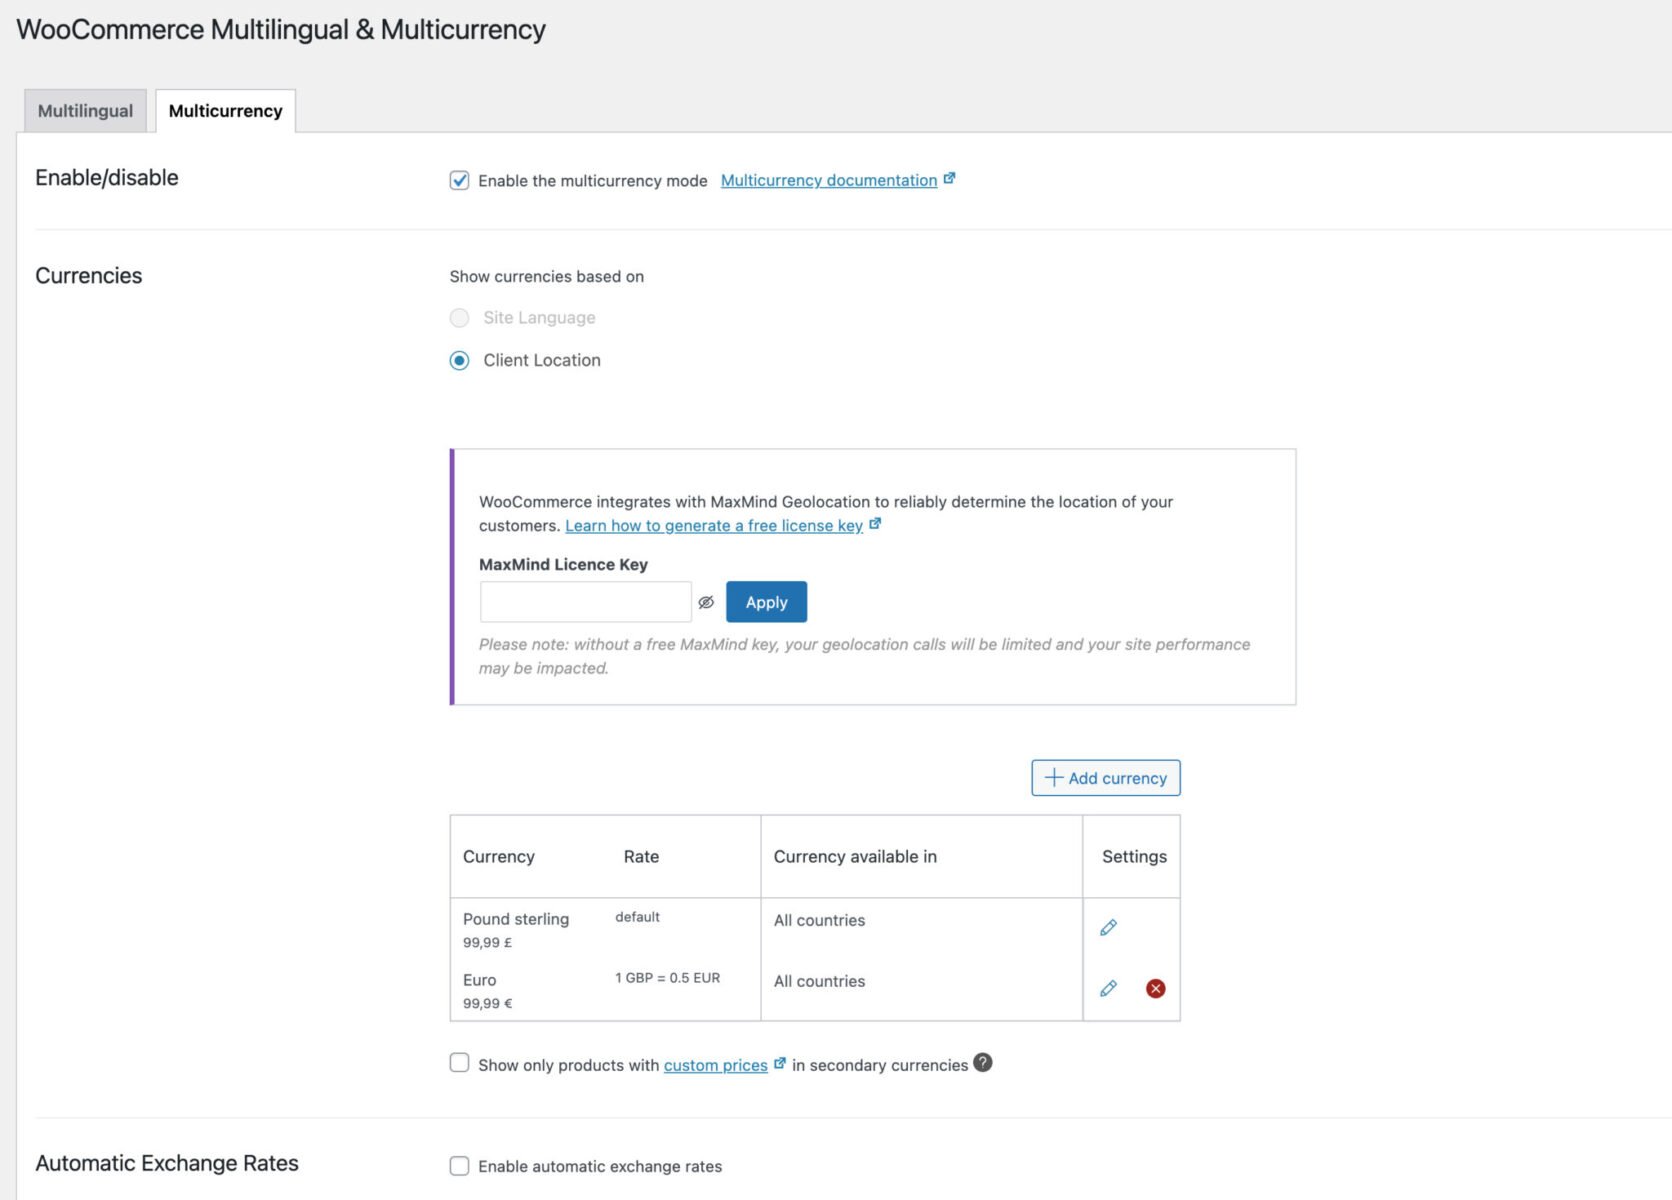Select Client Location radio option

[x=459, y=360]
